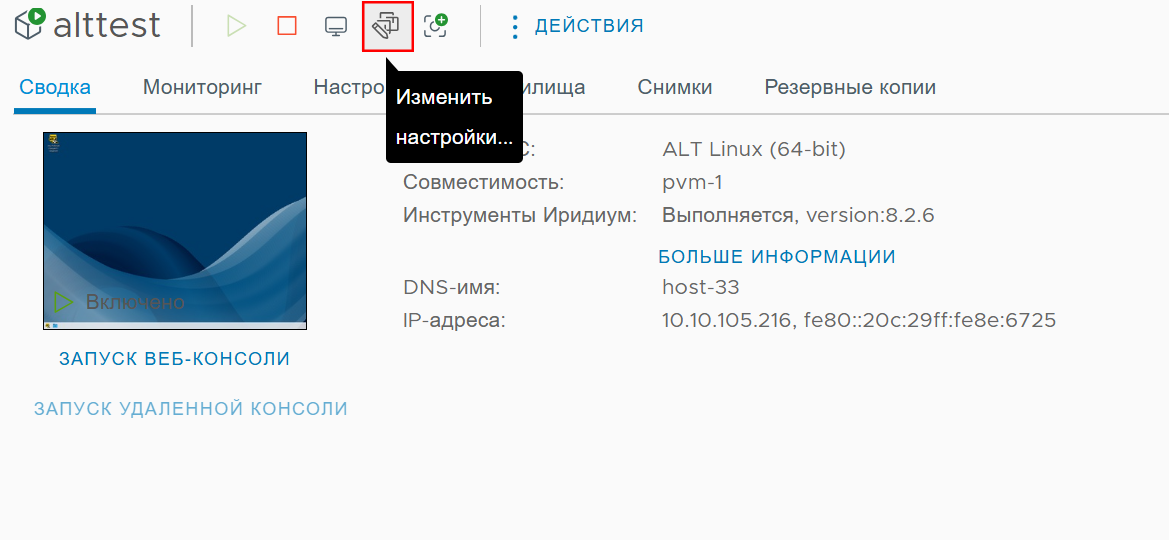
Task: Click БОЛЬШЕ ИНФОРМАЦИИ link
Action: pyautogui.click(x=777, y=257)
